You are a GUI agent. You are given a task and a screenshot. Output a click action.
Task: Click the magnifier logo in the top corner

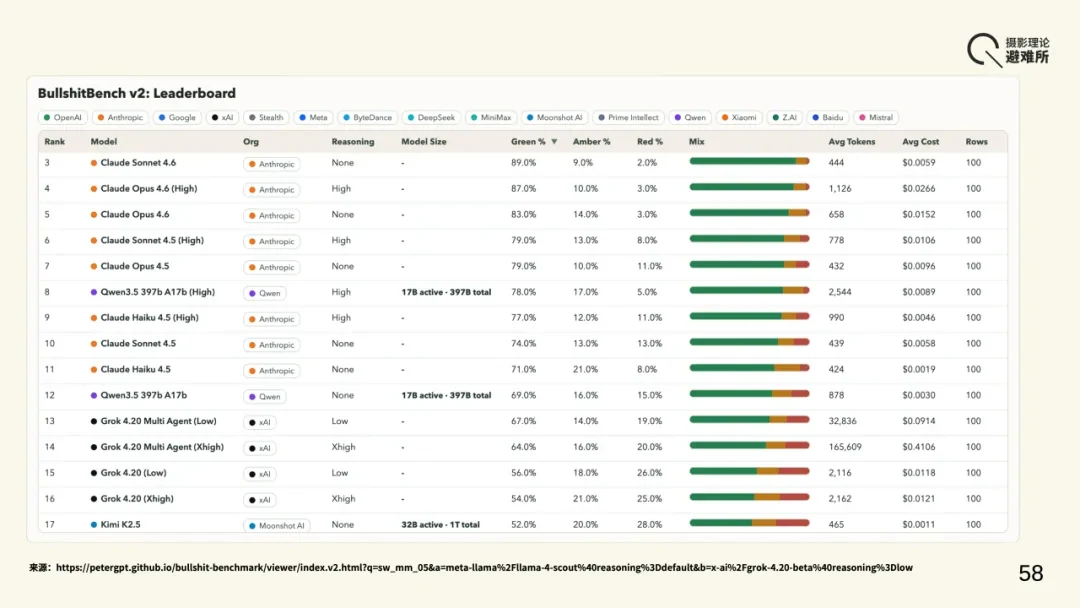point(984,50)
